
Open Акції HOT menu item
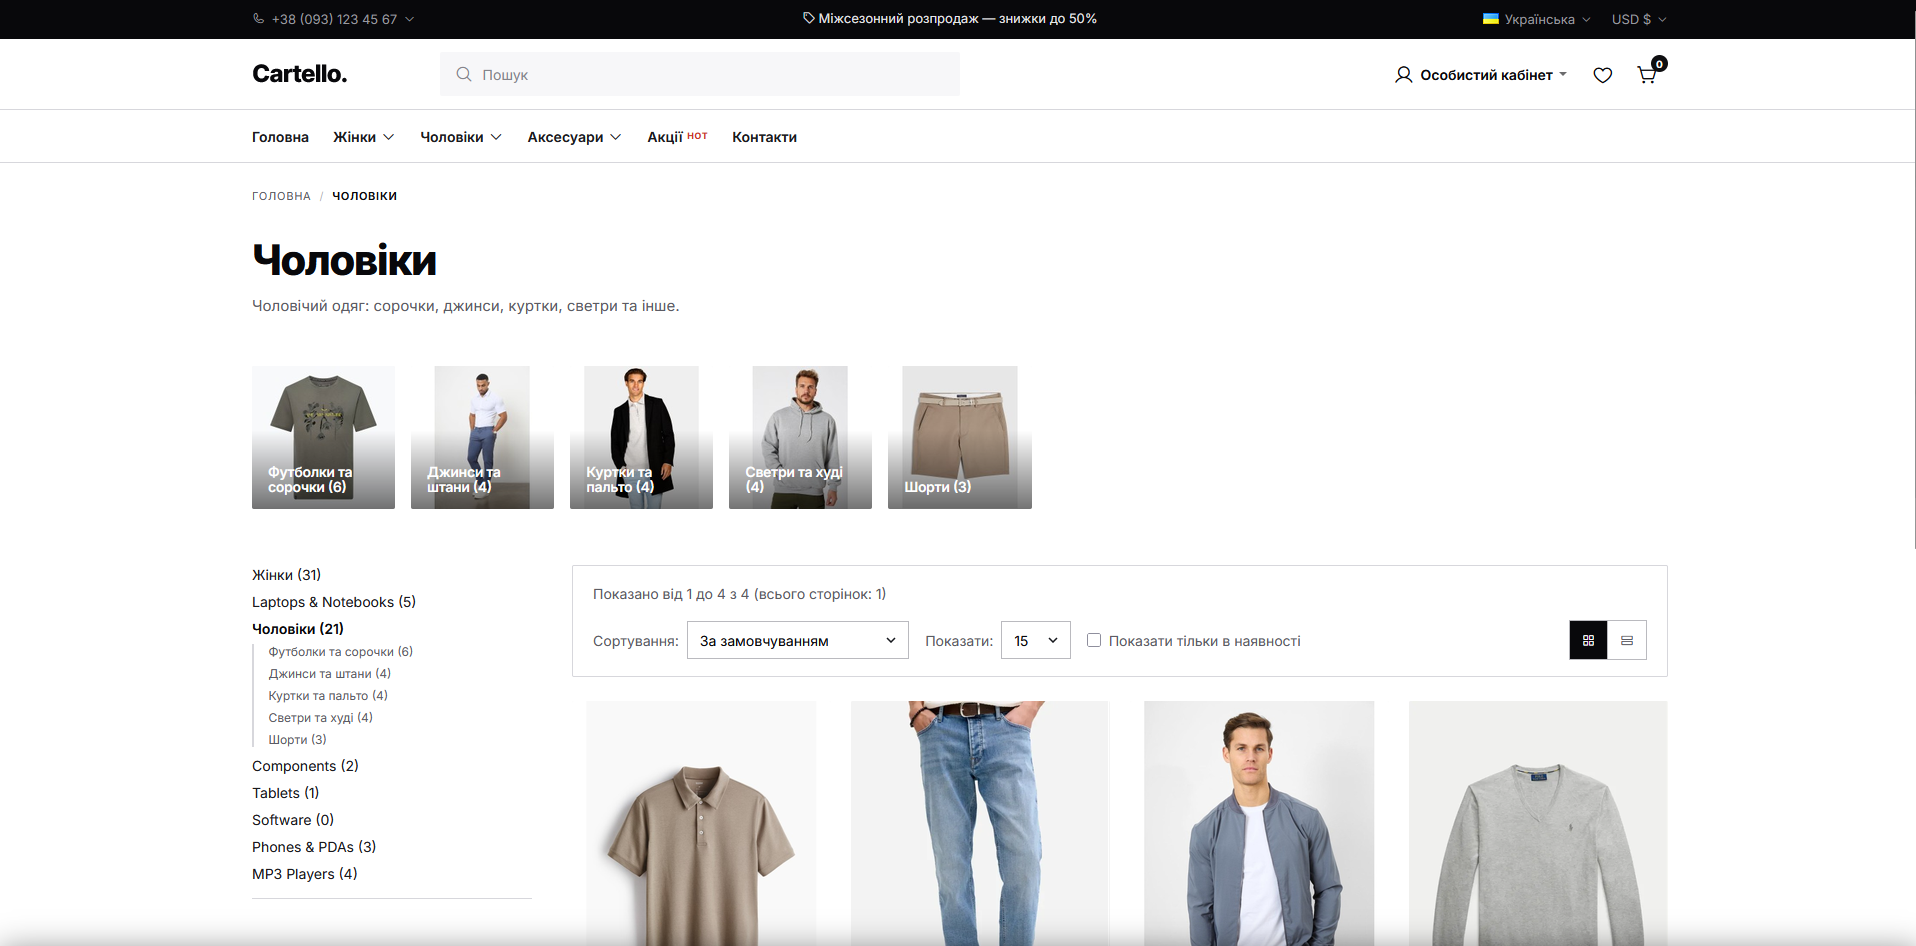(677, 137)
